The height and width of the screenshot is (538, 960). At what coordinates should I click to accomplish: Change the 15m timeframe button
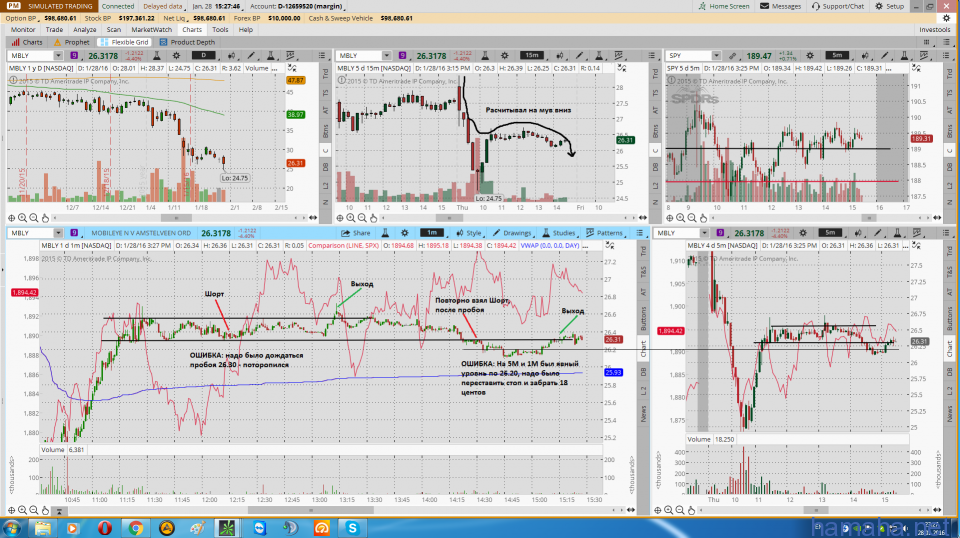point(531,56)
